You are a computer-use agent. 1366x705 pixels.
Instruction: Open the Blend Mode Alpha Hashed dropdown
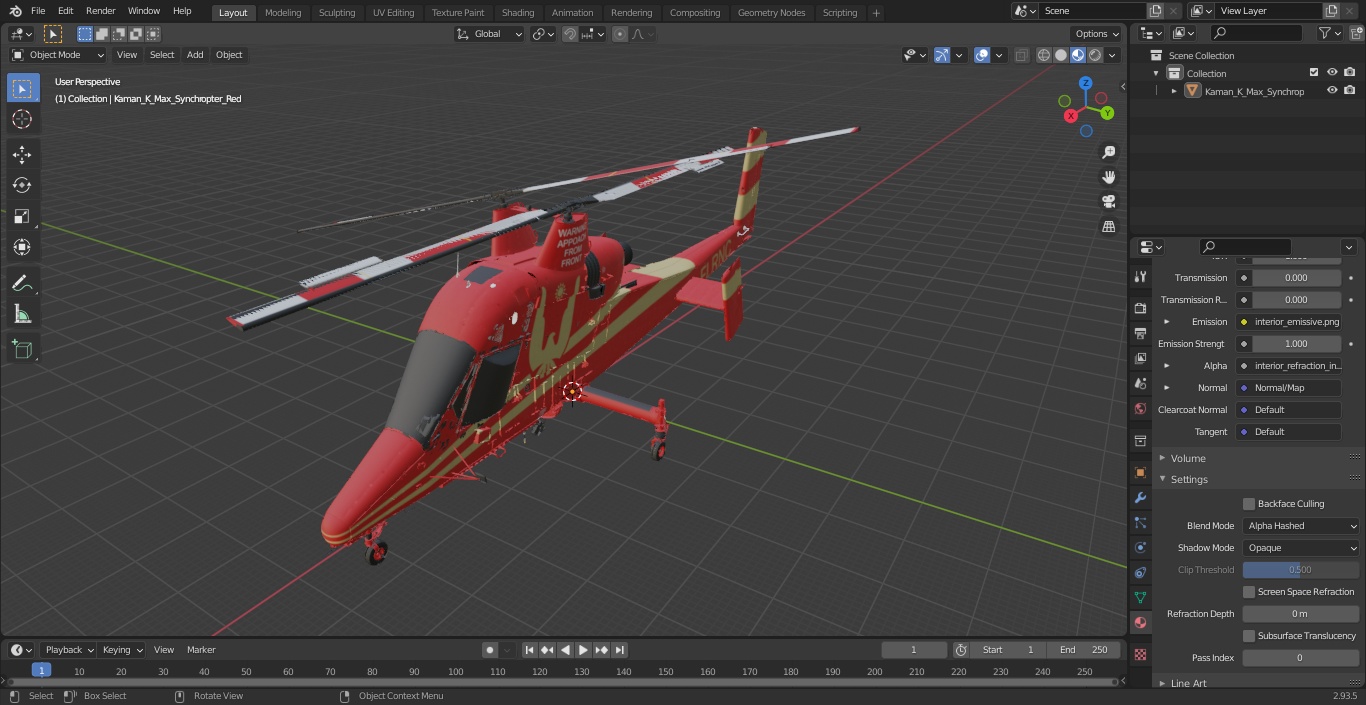coord(1301,526)
